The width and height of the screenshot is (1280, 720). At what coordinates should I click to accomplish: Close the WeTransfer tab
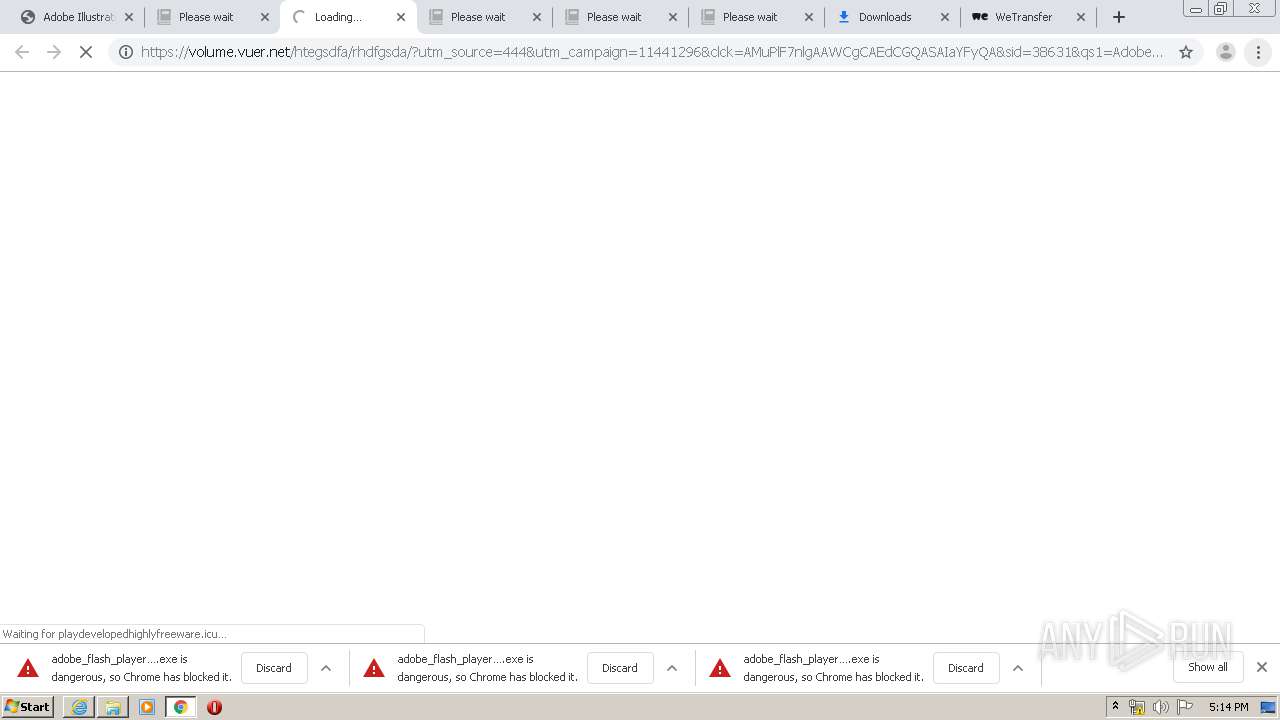(x=1081, y=17)
